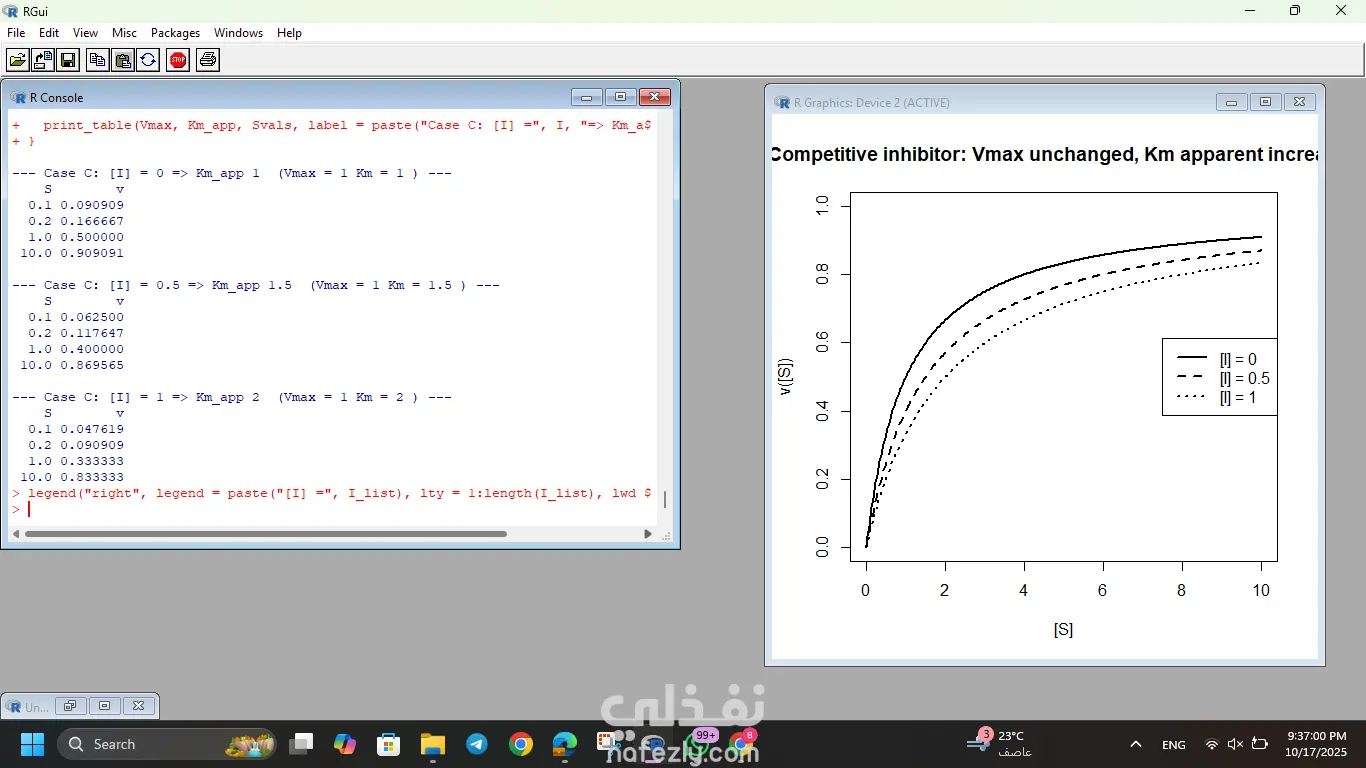Minimize the R Console window

586,97
